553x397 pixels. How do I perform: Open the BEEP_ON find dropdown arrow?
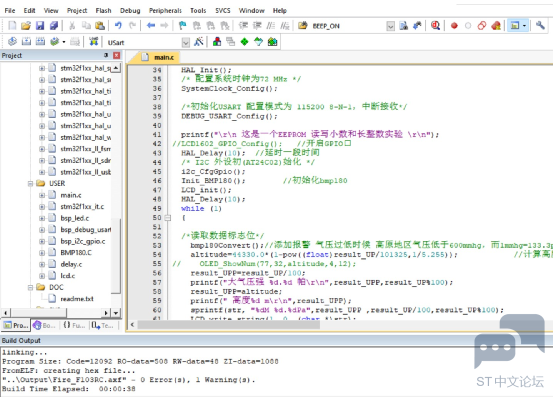point(390,26)
